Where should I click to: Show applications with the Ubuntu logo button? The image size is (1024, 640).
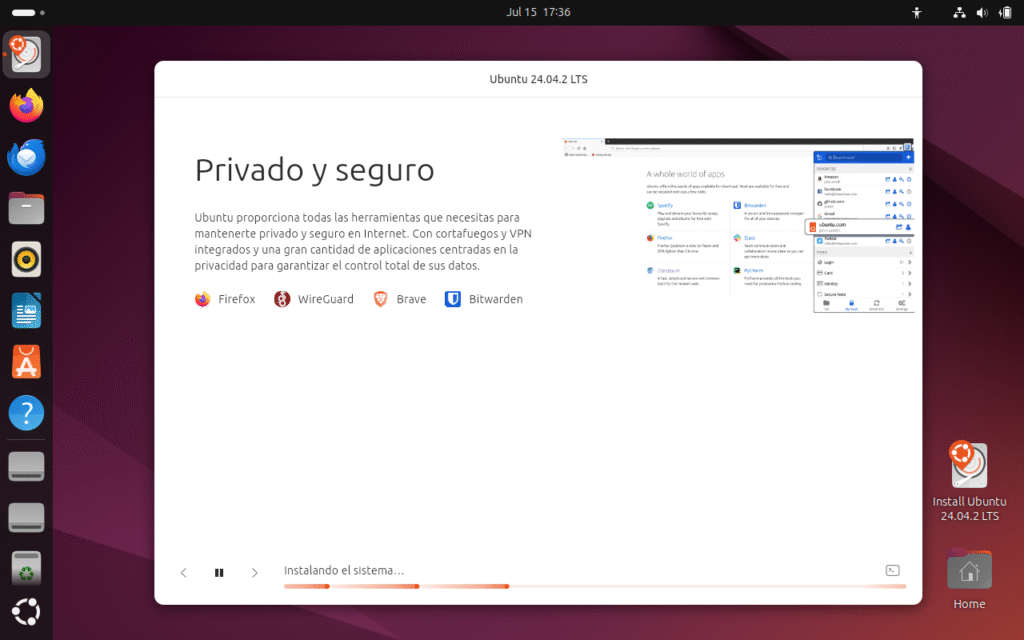click(x=26, y=612)
